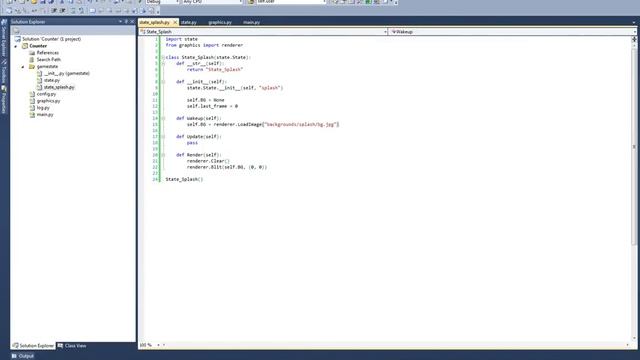Close the state_splash.py tab
The width and height of the screenshot is (640, 360).
pyautogui.click(x=175, y=22)
